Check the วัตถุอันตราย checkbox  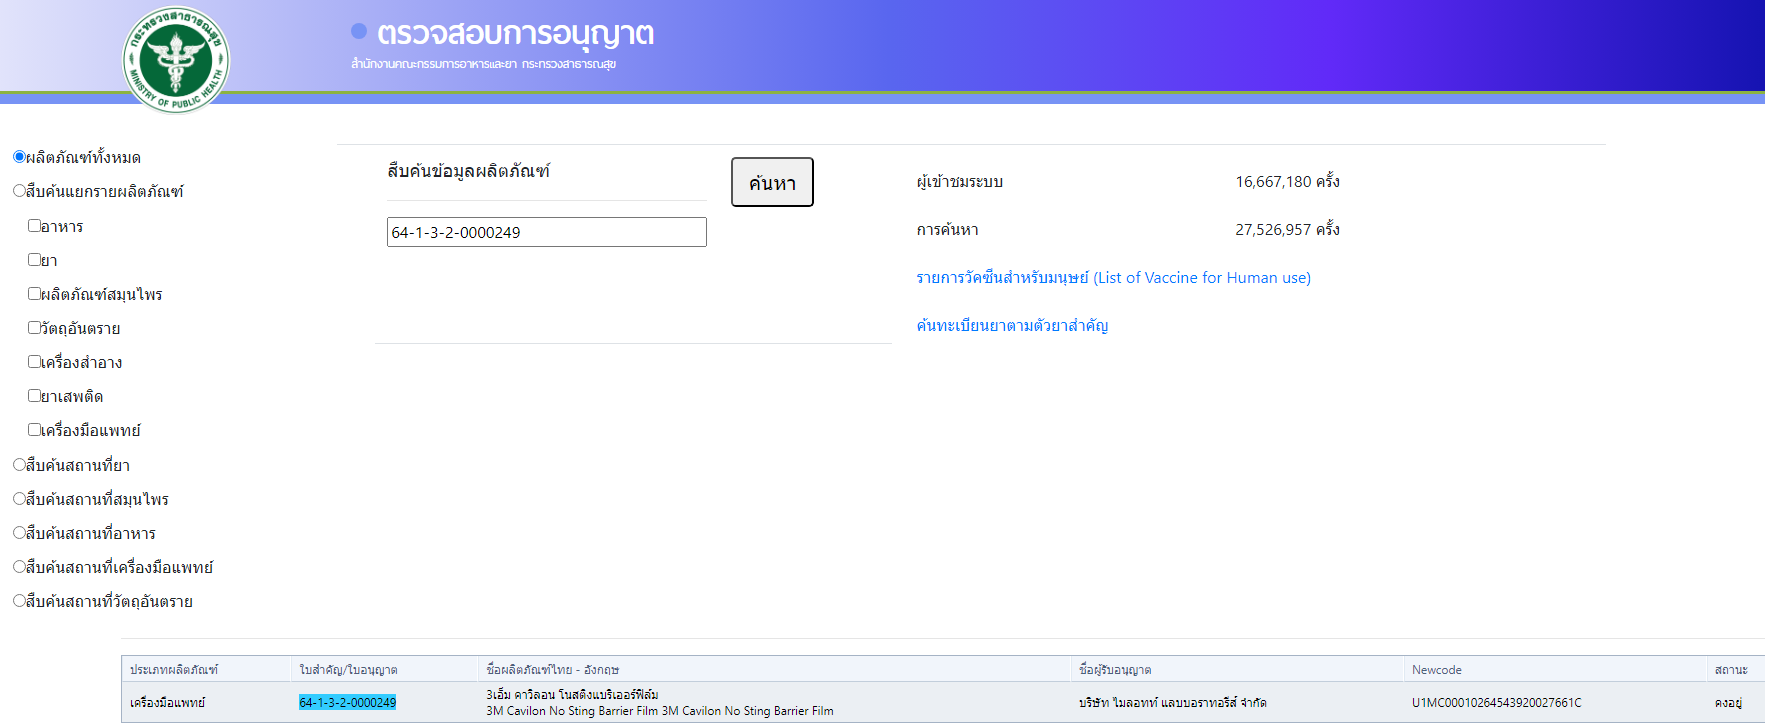[x=34, y=328]
